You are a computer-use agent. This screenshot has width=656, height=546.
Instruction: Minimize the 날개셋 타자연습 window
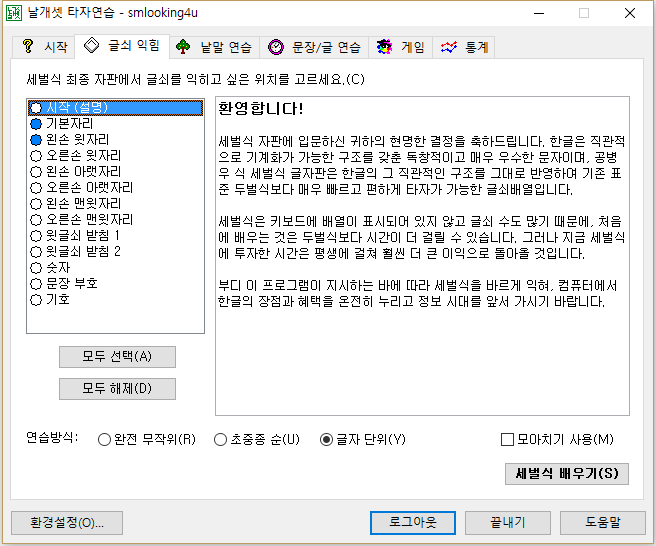pyautogui.click(x=539, y=13)
